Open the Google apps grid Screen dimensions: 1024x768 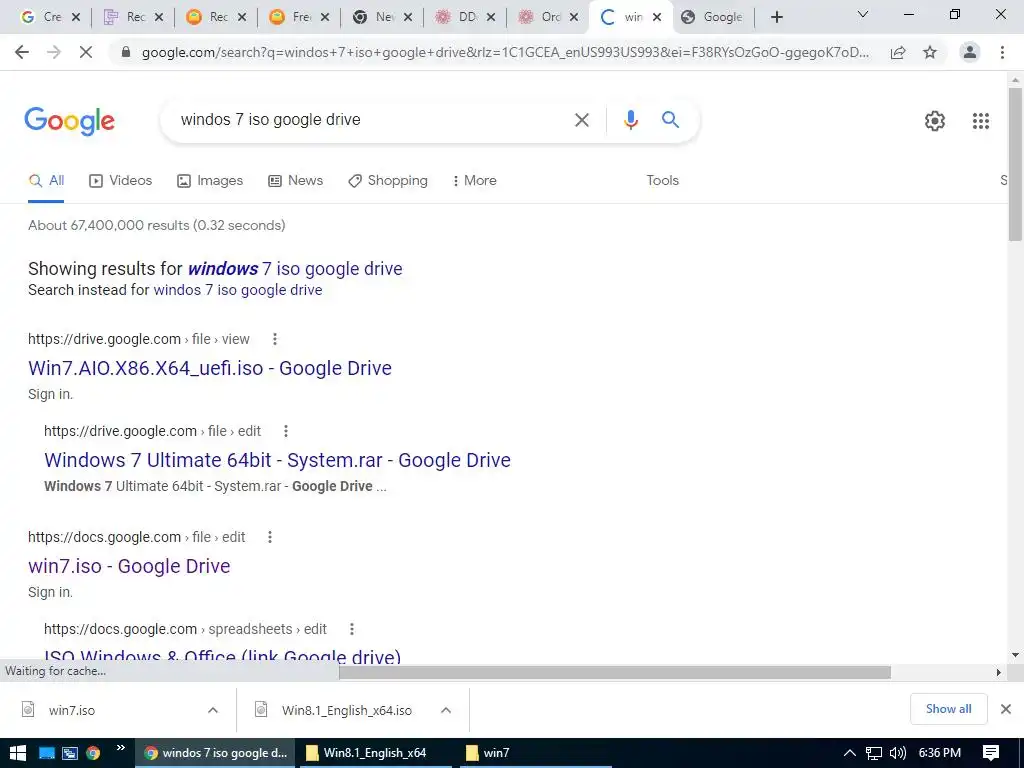click(980, 121)
